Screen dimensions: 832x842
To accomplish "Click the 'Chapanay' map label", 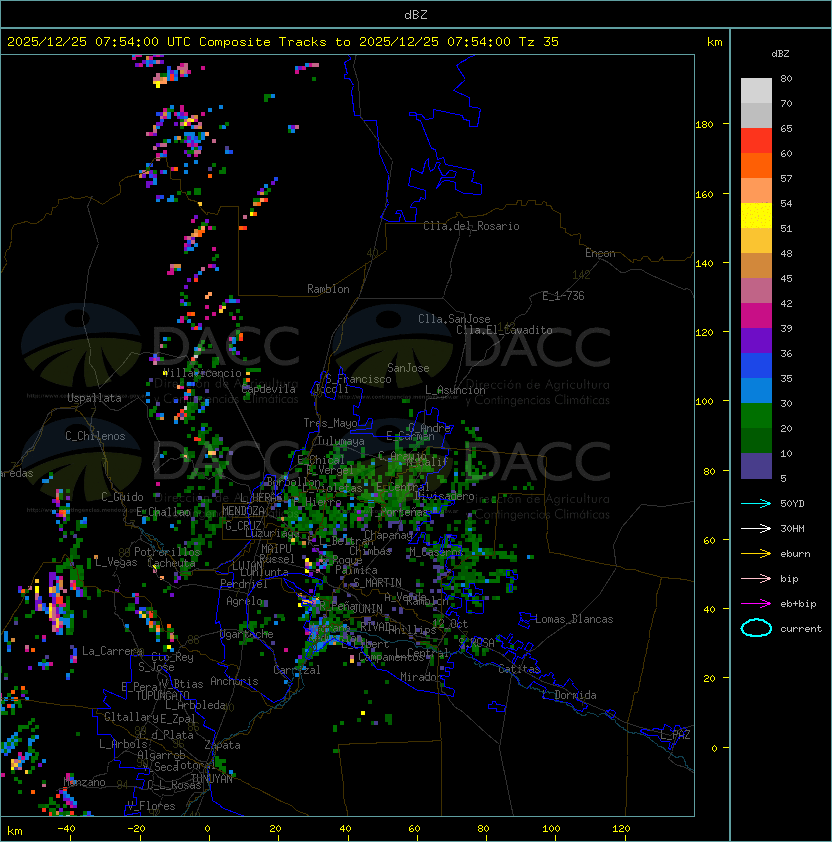I will 388,535.
